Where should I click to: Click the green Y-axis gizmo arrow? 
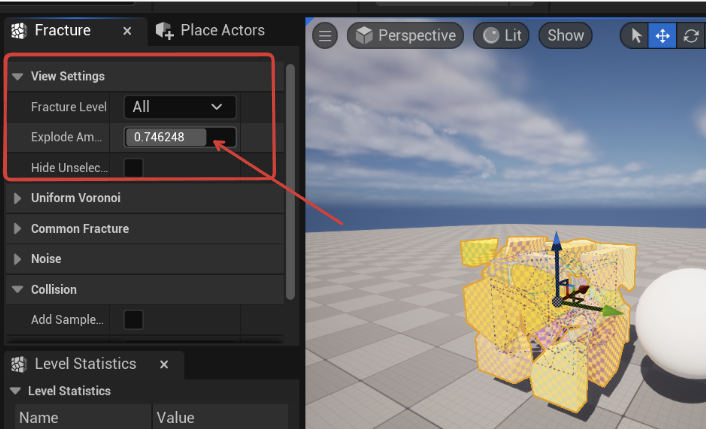coord(612,311)
